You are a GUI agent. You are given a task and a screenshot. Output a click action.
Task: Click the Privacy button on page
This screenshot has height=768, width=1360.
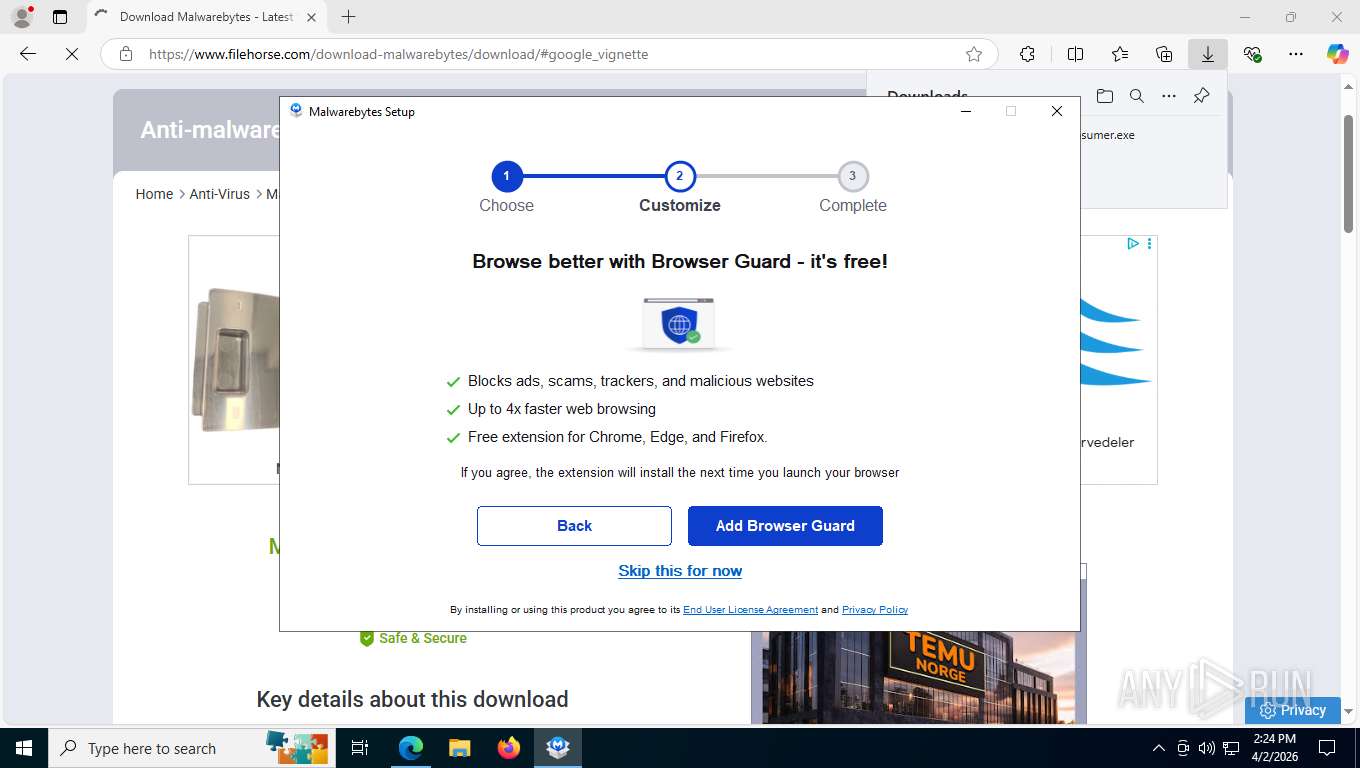coord(1293,710)
